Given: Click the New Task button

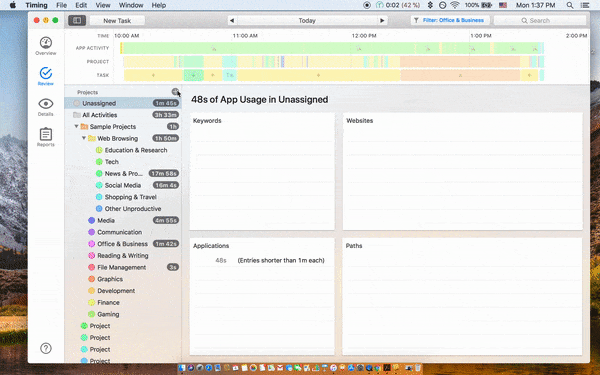Looking at the screenshot, I should coord(117,21).
